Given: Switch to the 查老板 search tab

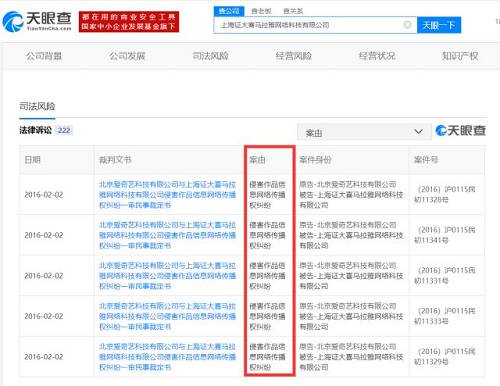Looking at the screenshot, I should [x=261, y=11].
